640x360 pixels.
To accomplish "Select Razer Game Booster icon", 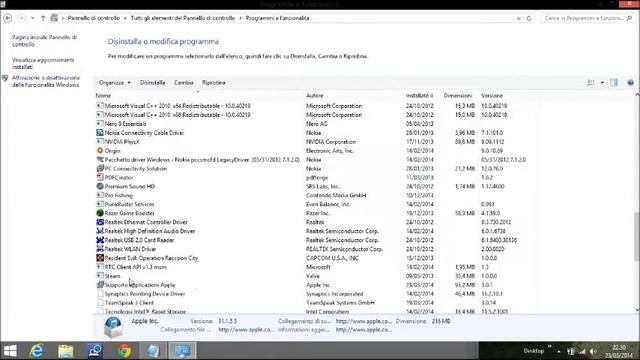I will 100,213.
